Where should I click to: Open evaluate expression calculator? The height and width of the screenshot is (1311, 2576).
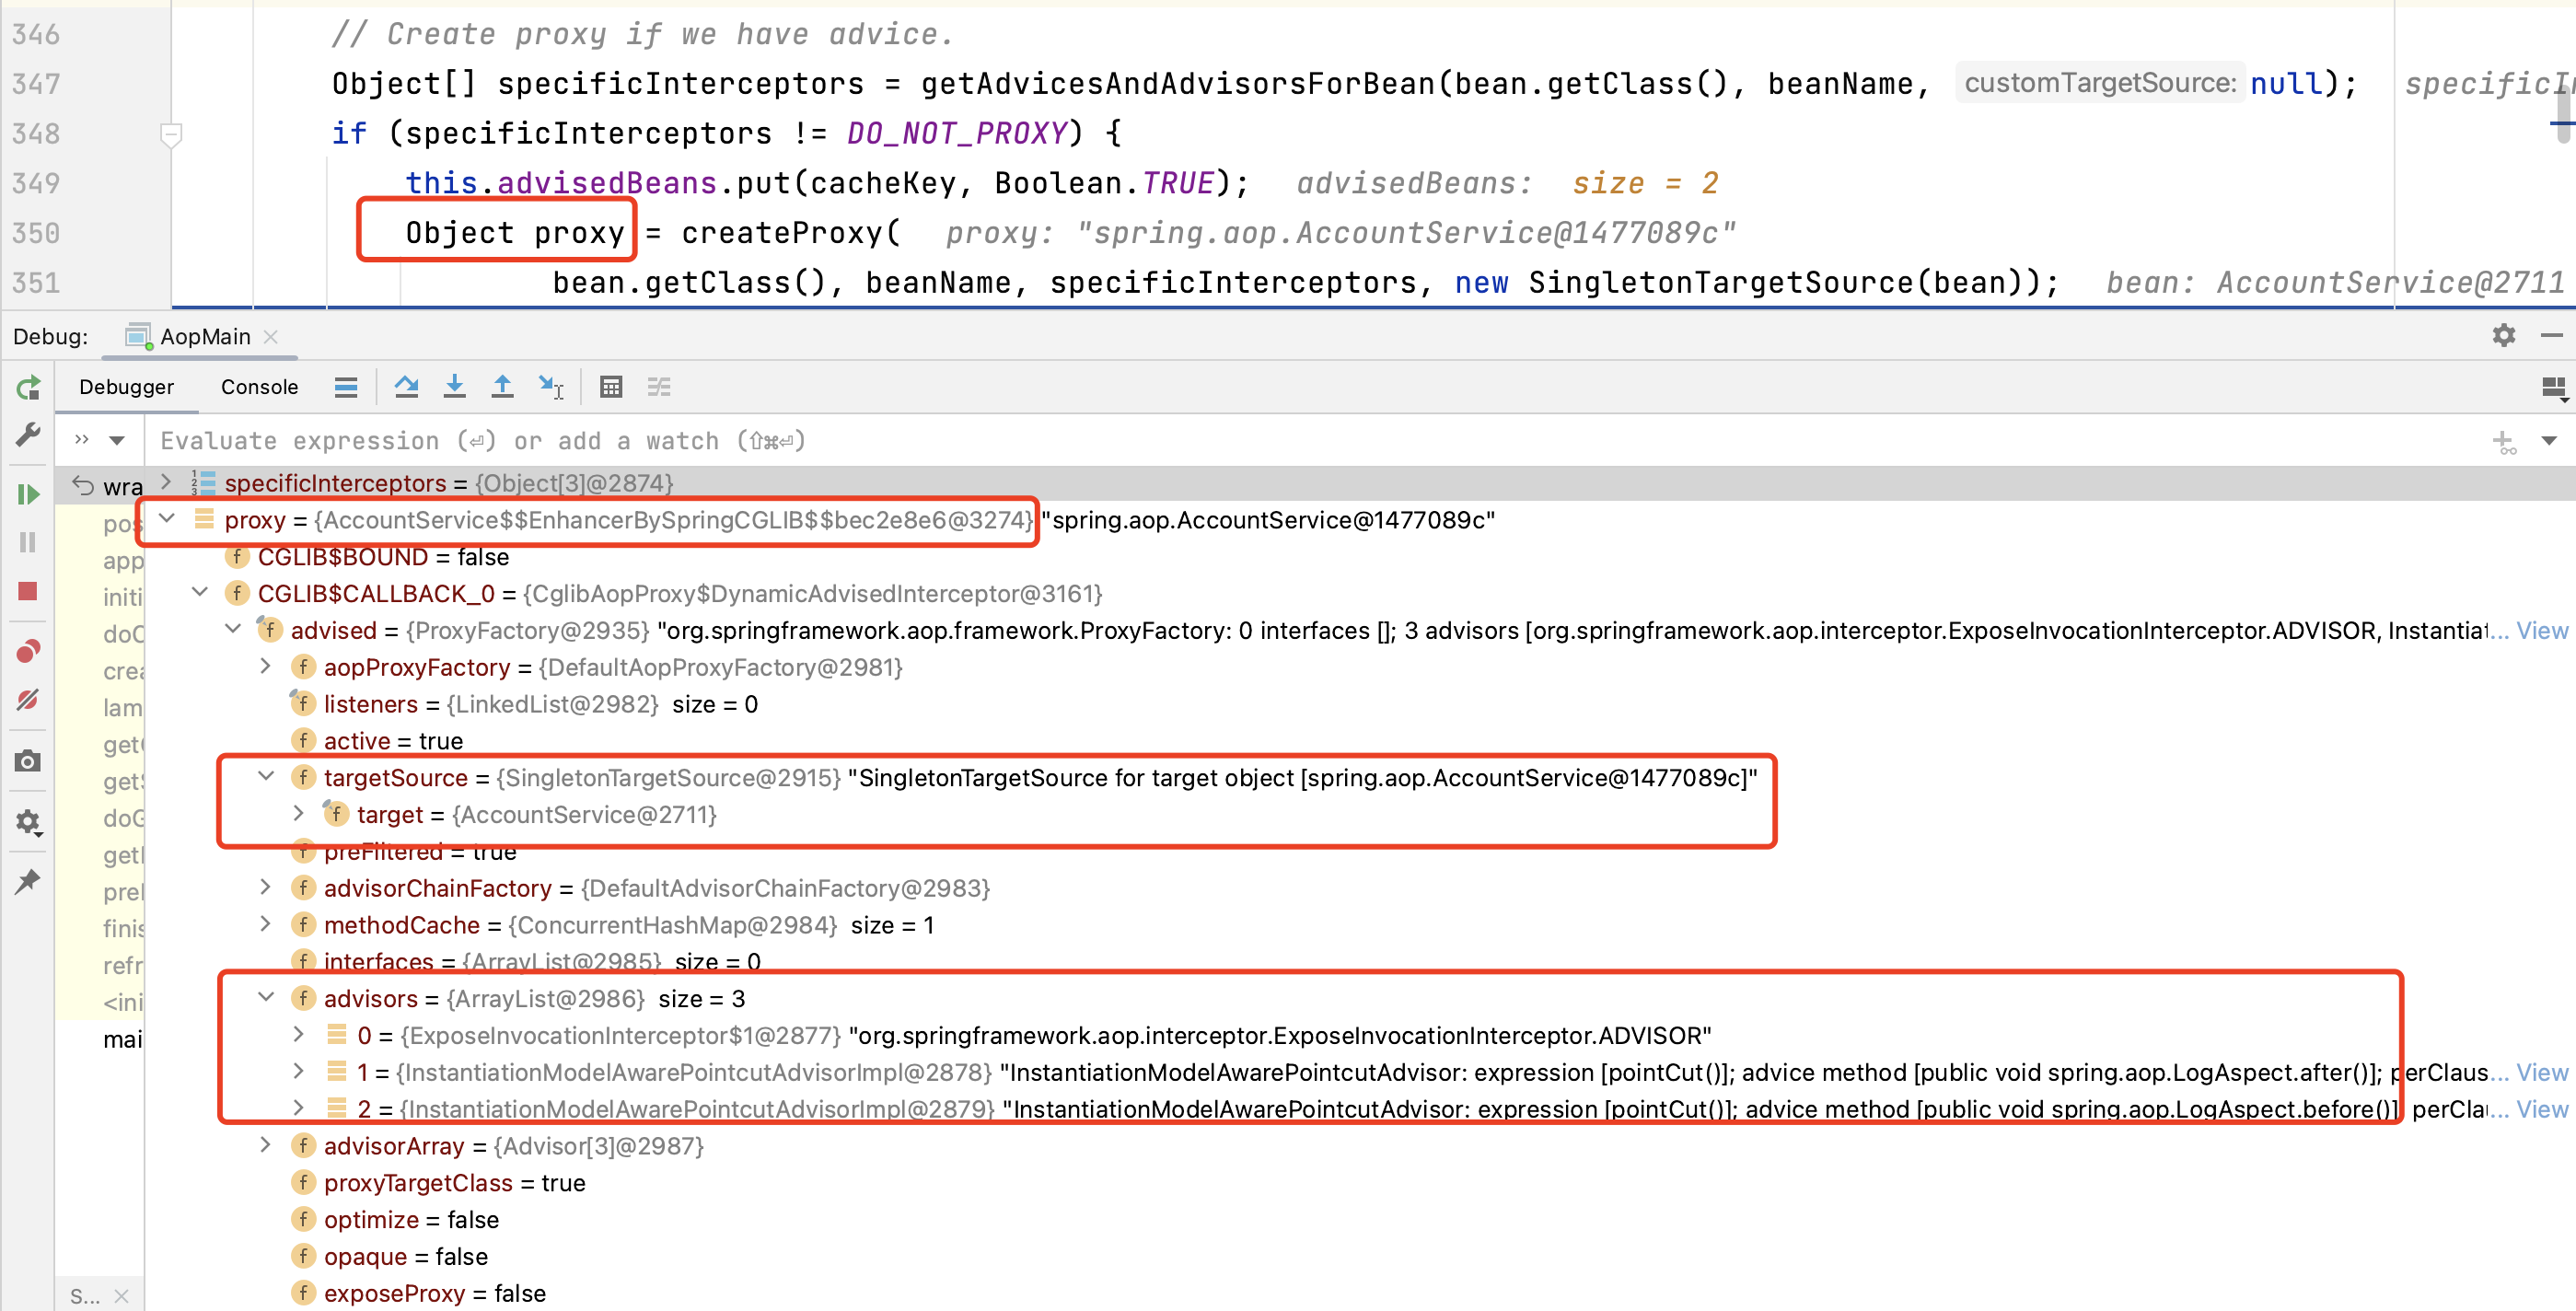point(611,387)
